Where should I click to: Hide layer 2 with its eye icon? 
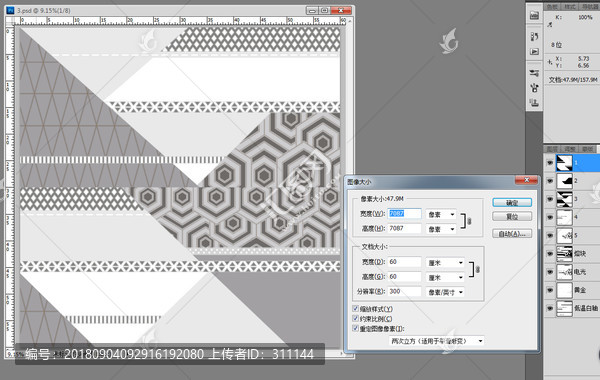[x=550, y=181]
